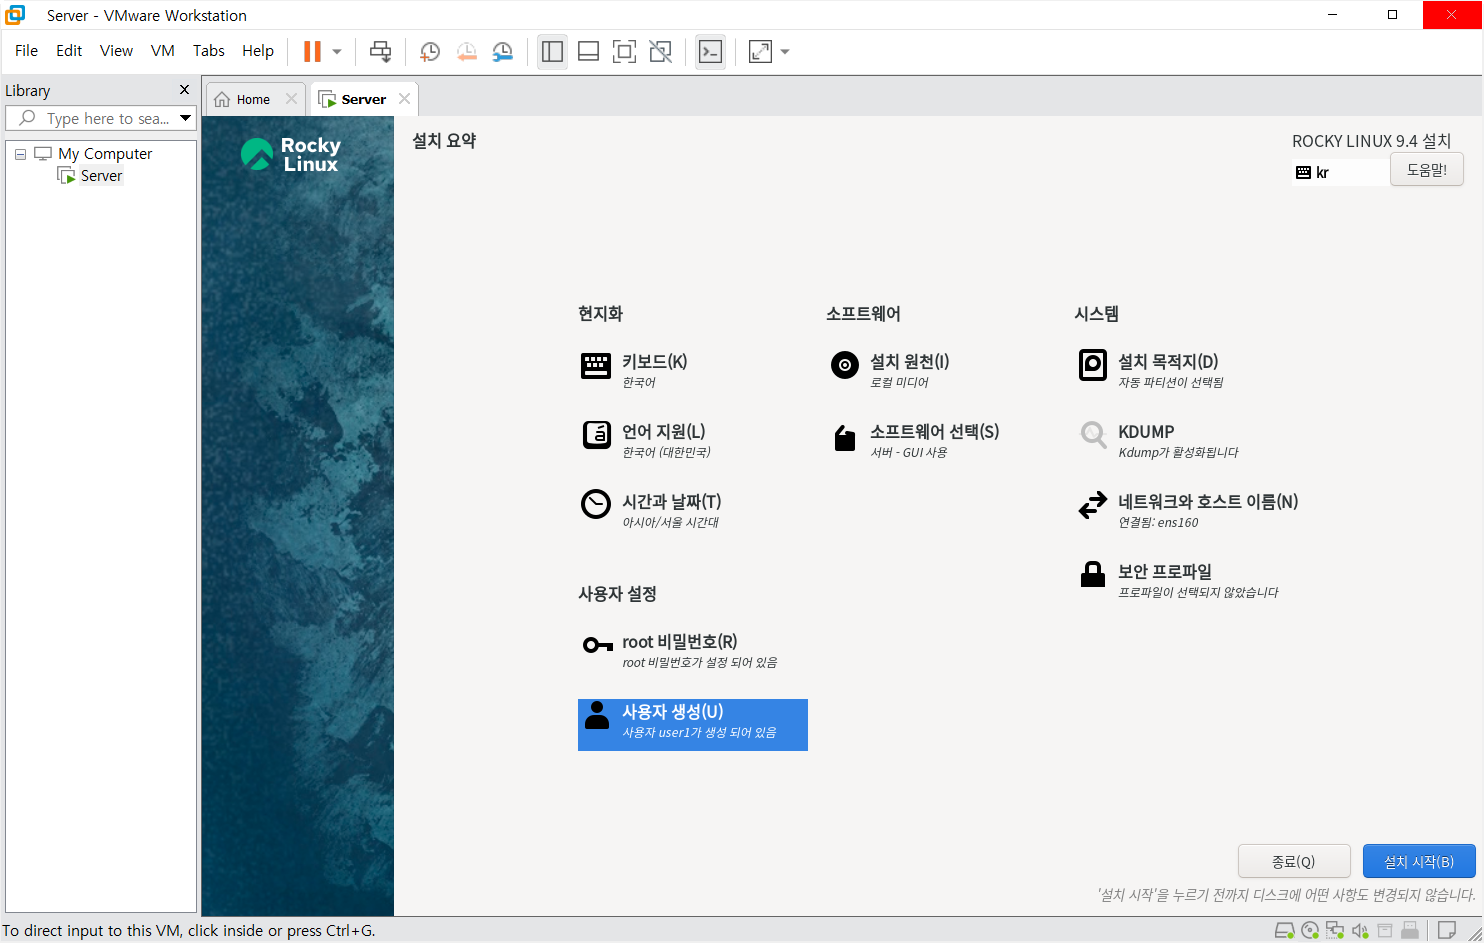Open 설치 목적지(D) installation destination
This screenshot has width=1484, height=943.
point(1151,370)
